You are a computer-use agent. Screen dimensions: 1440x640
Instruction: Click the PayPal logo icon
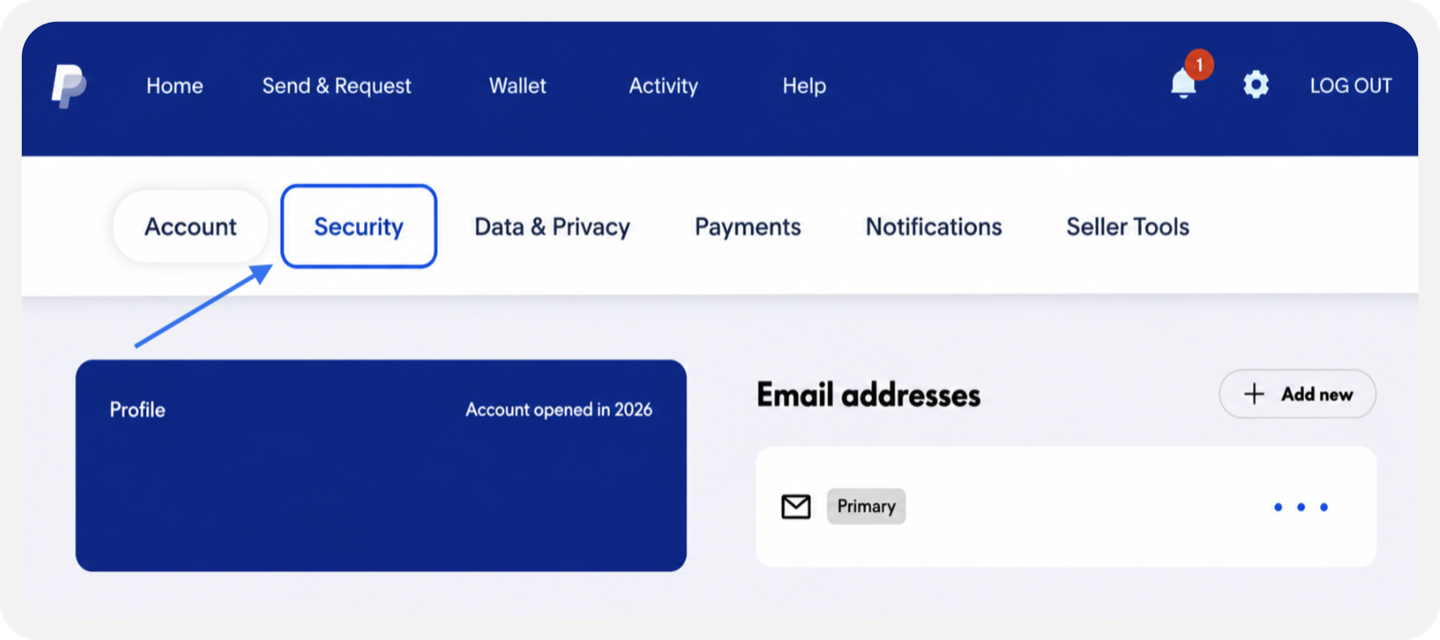(69, 86)
